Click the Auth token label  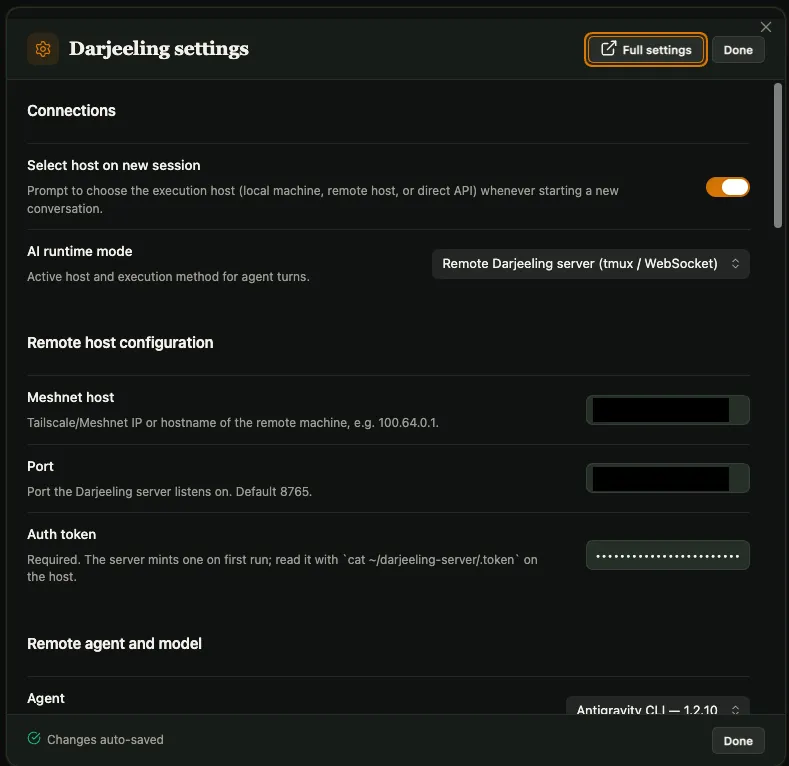[61, 534]
